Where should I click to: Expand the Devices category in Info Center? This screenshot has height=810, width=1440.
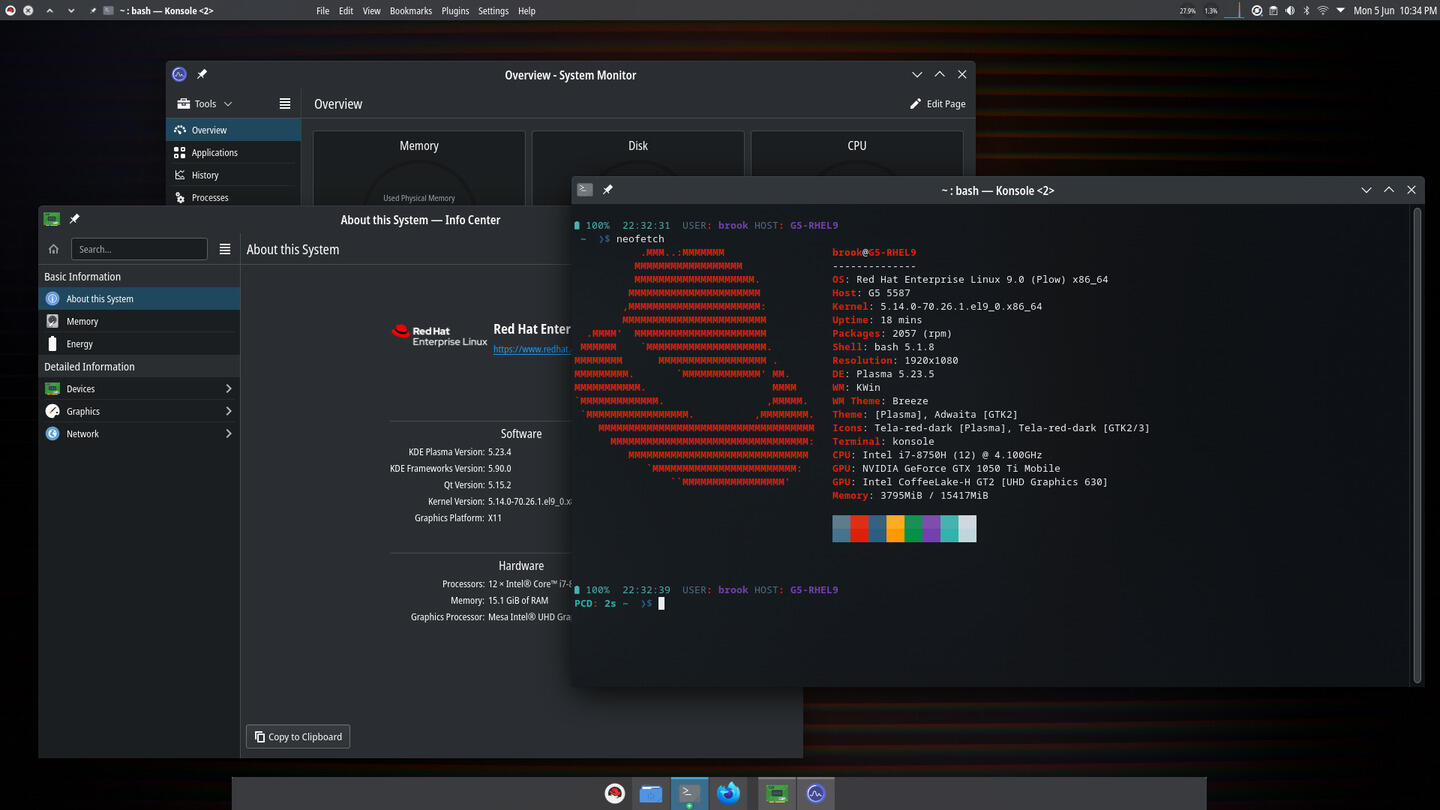pyautogui.click(x=139, y=388)
